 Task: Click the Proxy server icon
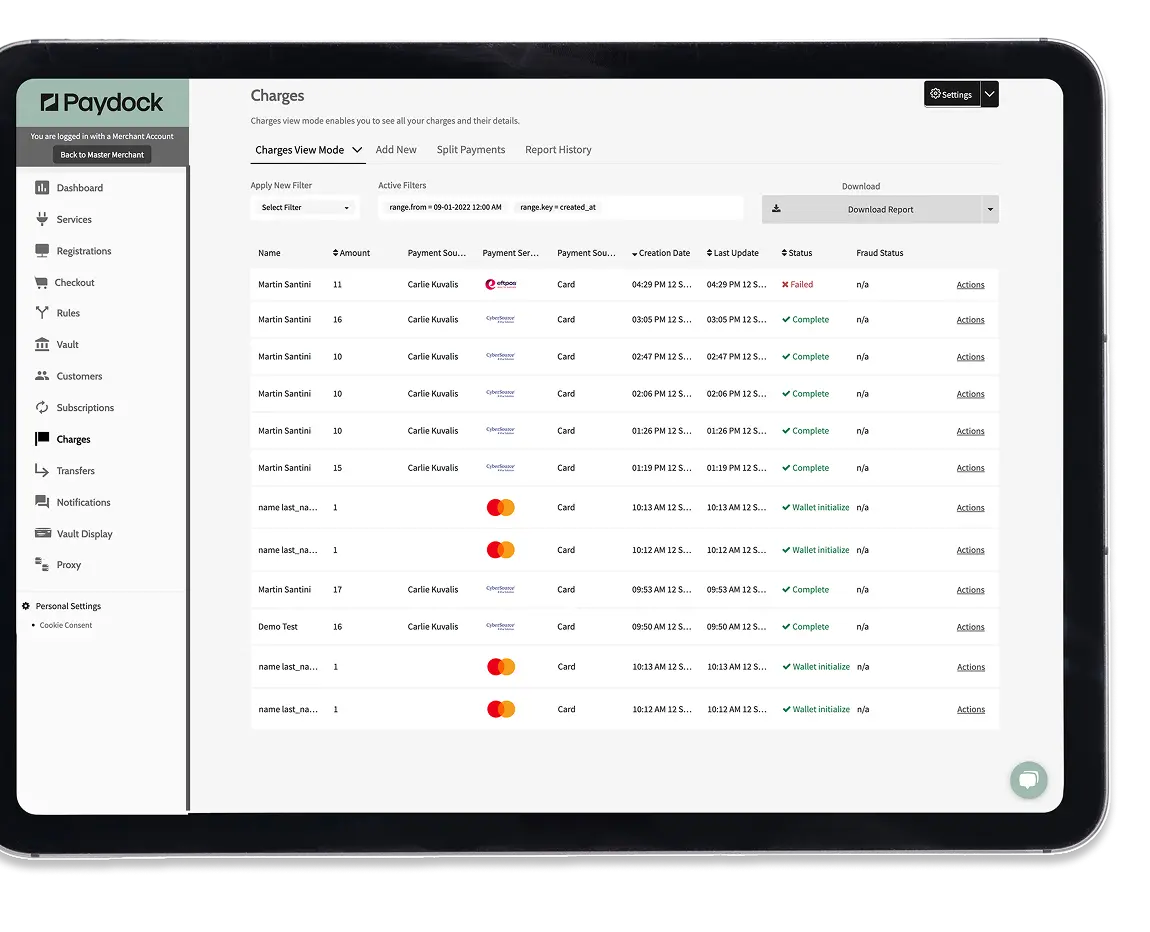[x=42, y=564]
